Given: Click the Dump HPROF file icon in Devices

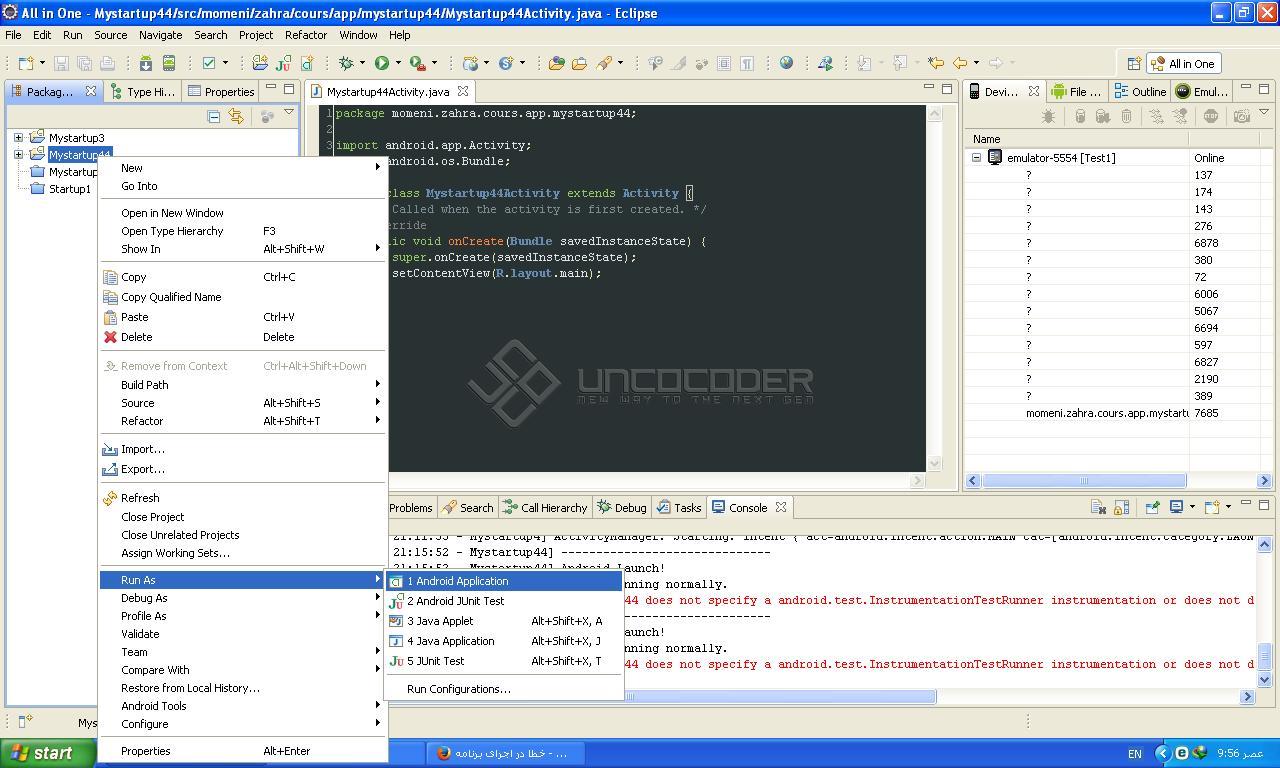Looking at the screenshot, I should [1102, 117].
